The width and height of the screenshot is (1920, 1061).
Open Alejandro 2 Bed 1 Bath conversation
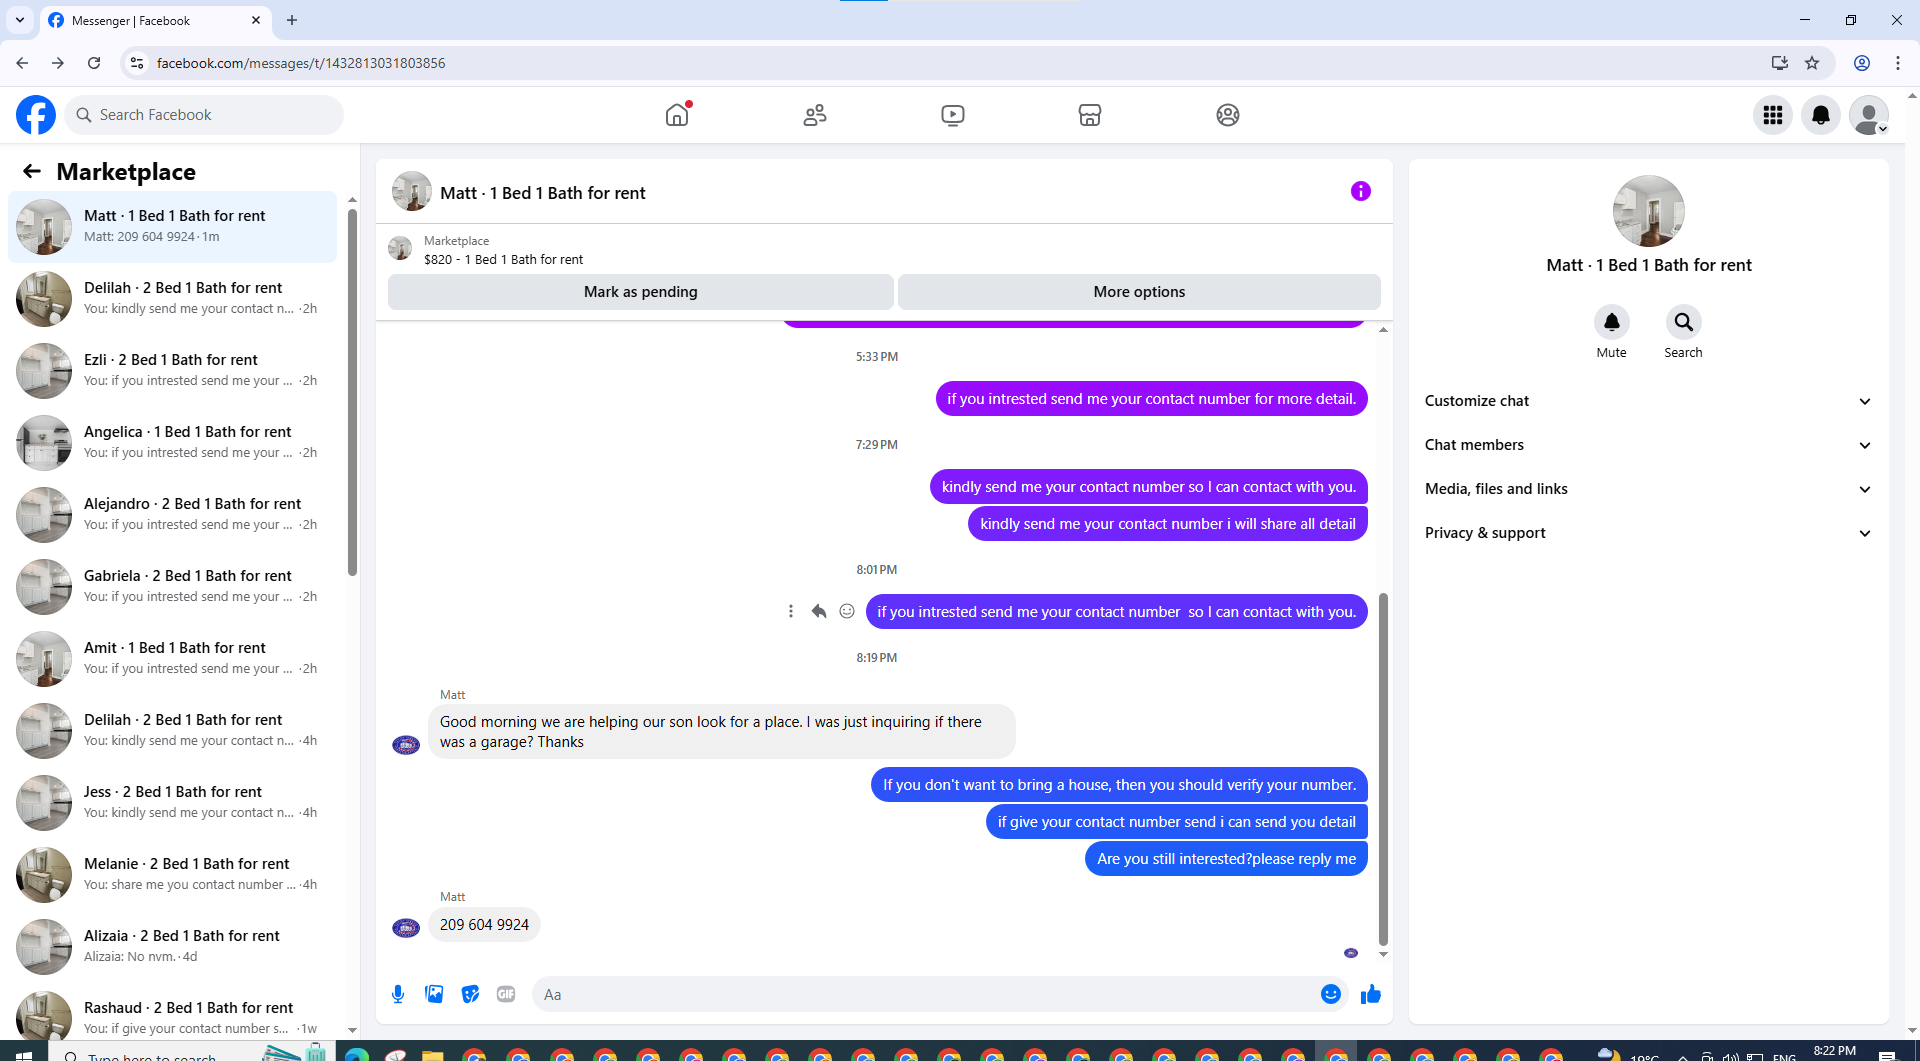click(172, 515)
